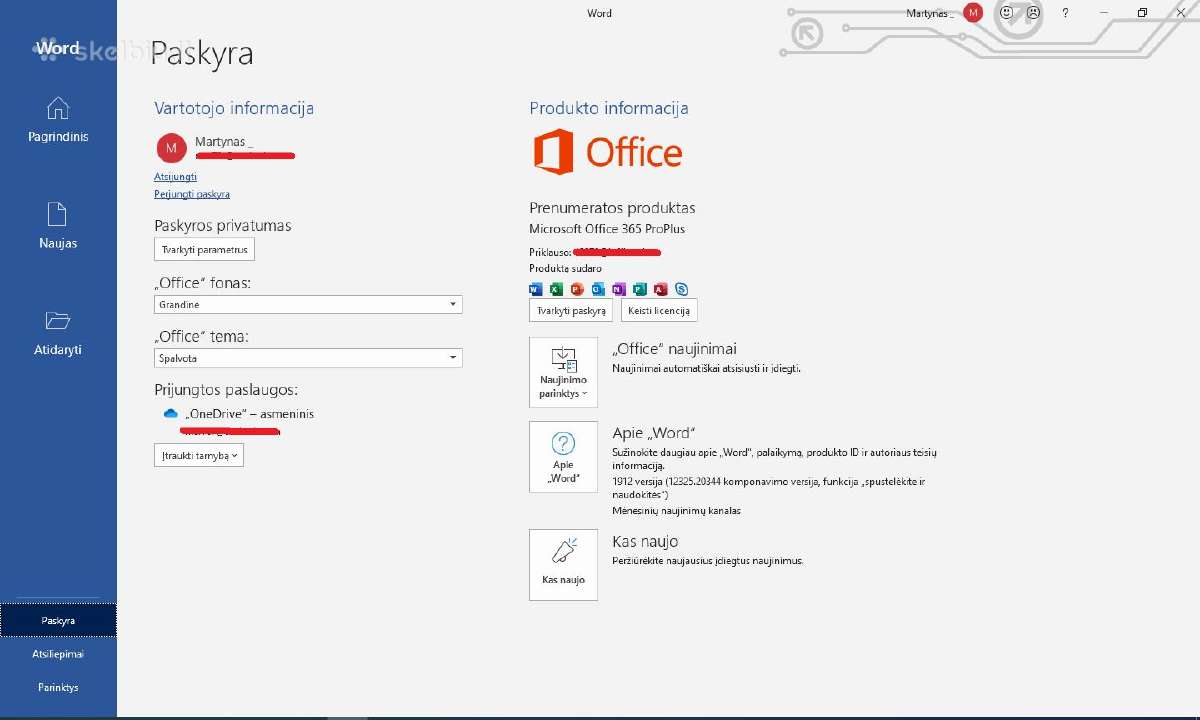The image size is (1200, 720).
Task: Click the Skype app icon
Action: (681, 289)
